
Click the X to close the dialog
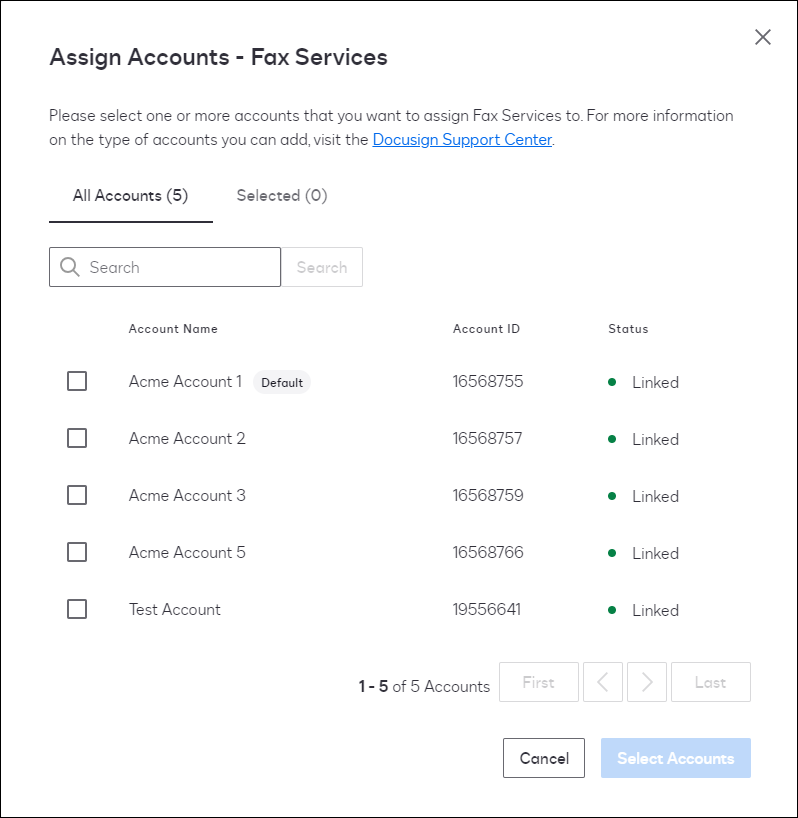pos(763,37)
